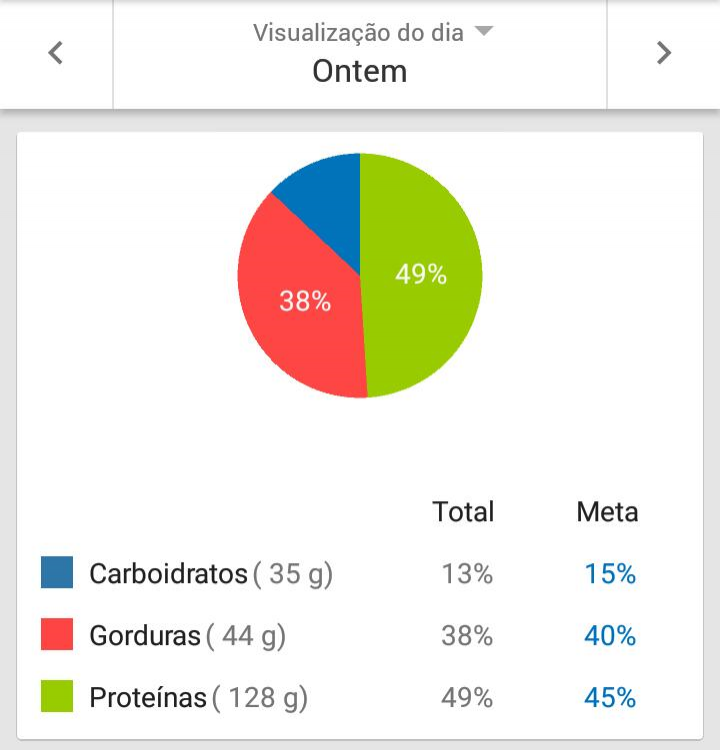Edit the 45% protein goal
This screenshot has width=720, height=750.
pos(610,697)
